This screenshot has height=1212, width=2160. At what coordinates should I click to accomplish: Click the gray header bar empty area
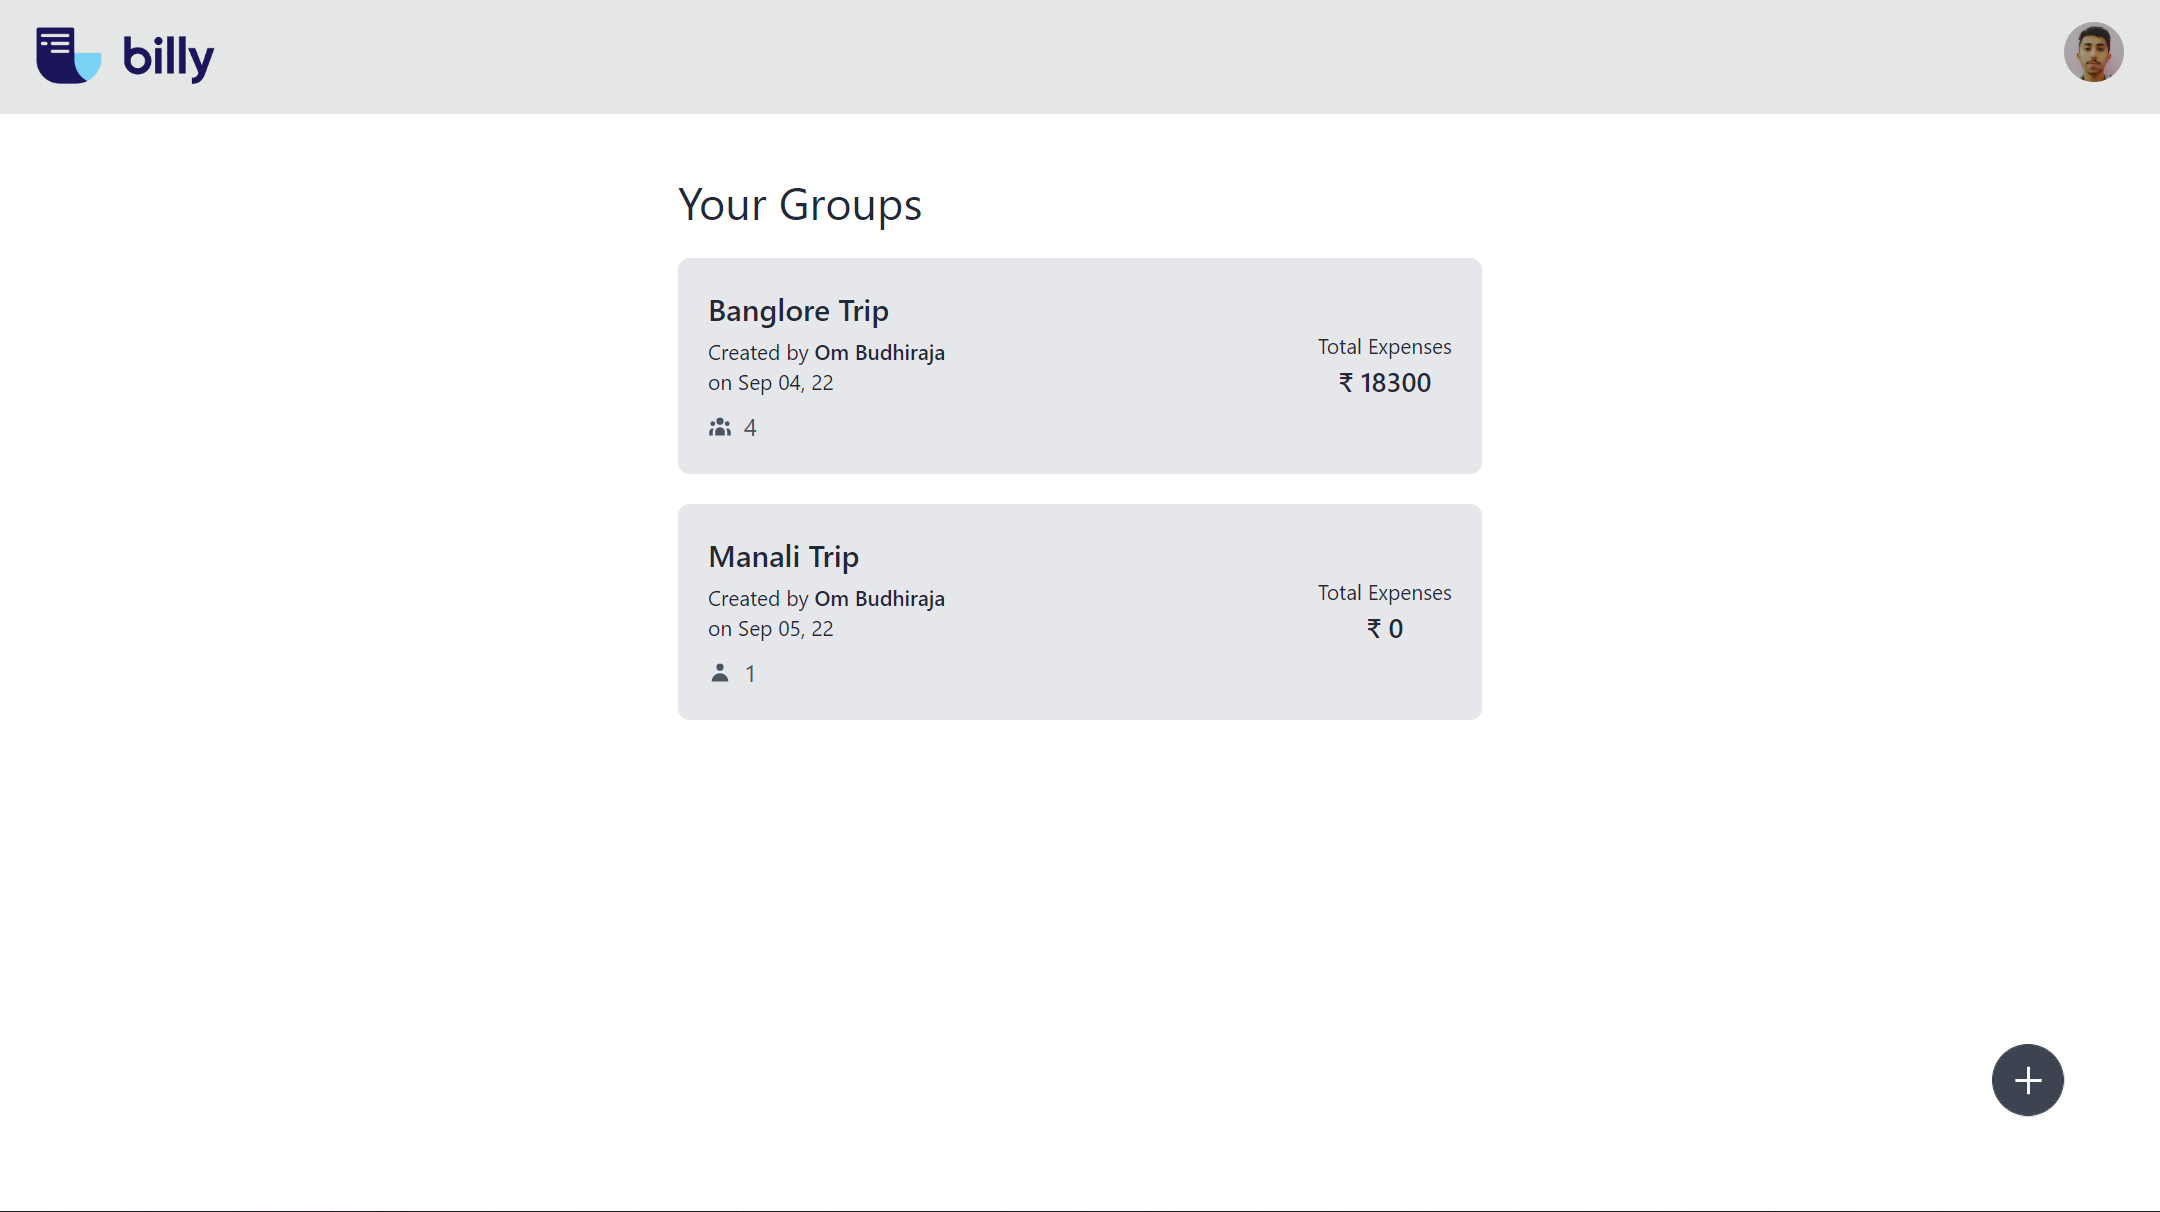click(x=1100, y=56)
